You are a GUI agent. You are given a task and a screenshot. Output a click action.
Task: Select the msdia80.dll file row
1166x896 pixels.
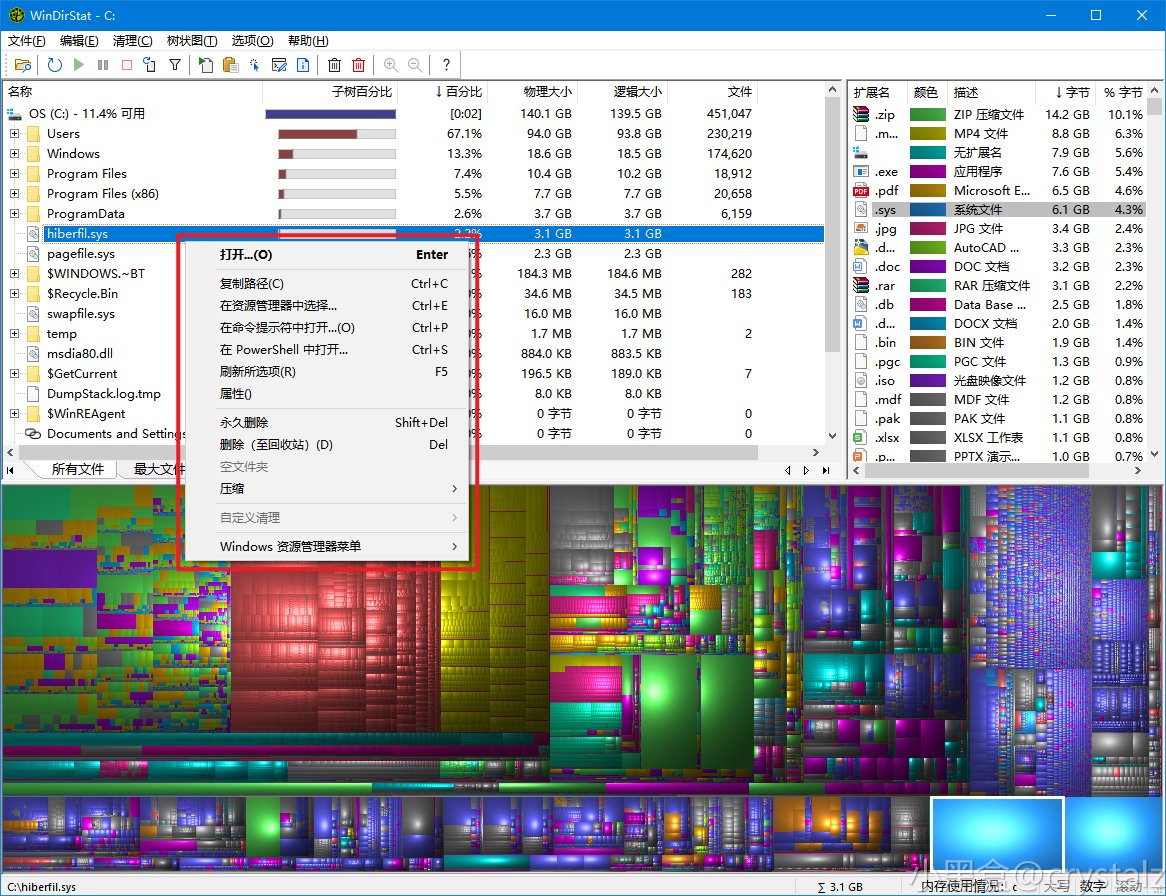[415, 354]
